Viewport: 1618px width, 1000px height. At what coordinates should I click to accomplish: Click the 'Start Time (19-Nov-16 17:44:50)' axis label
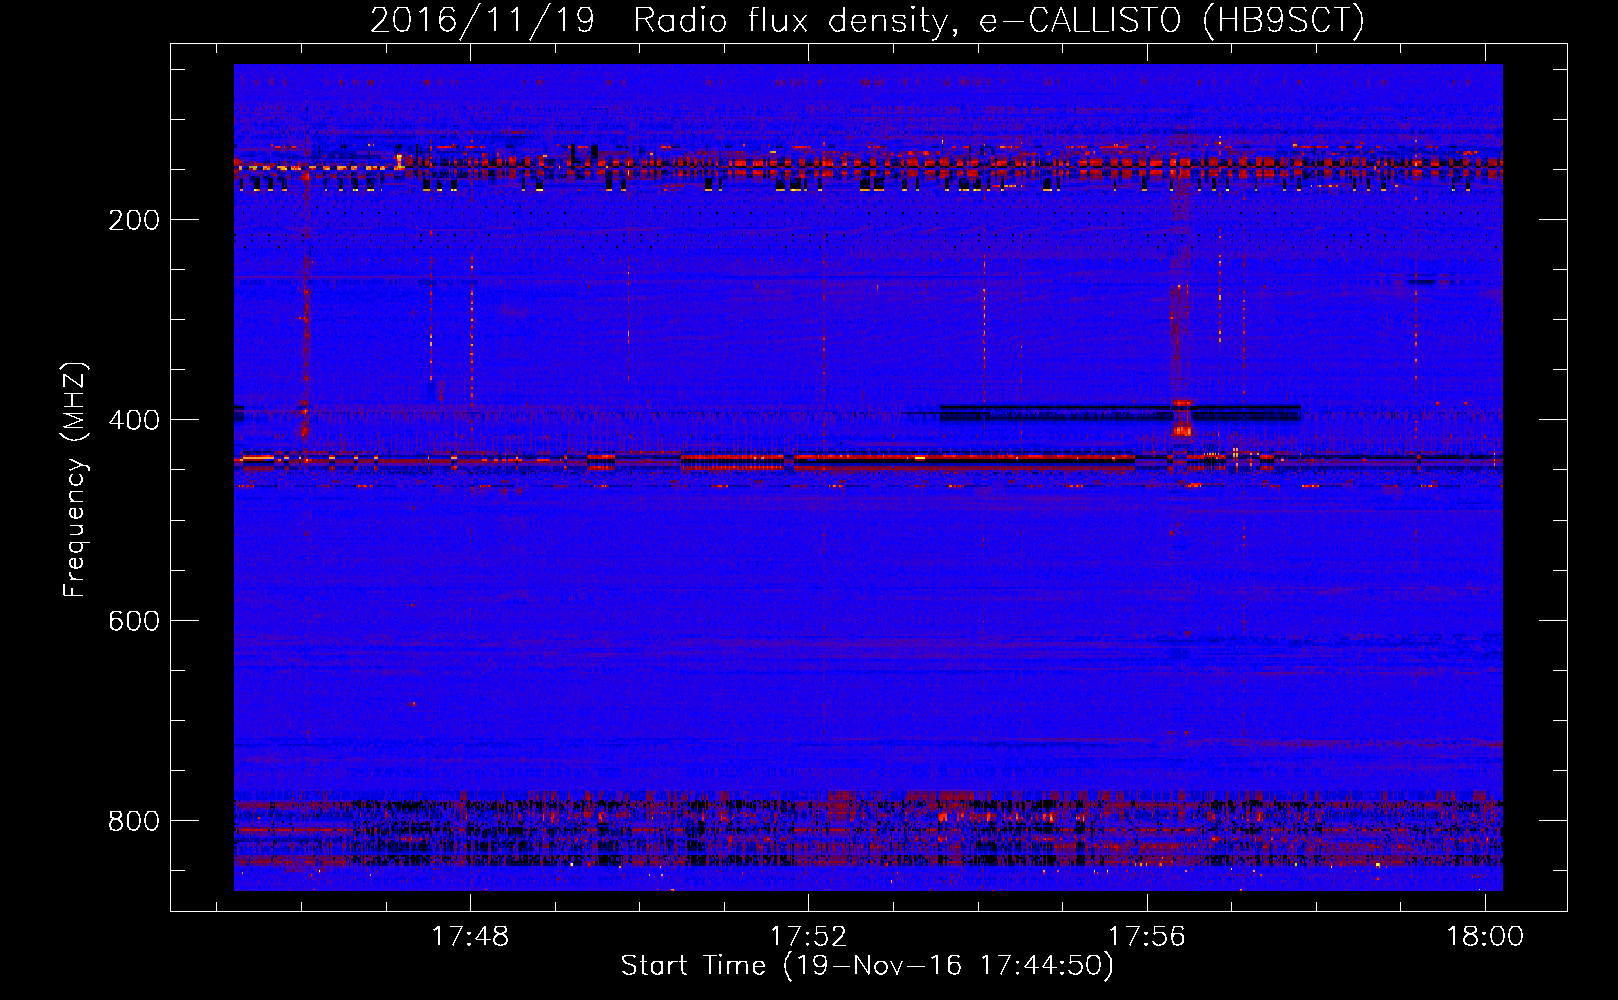(867, 966)
